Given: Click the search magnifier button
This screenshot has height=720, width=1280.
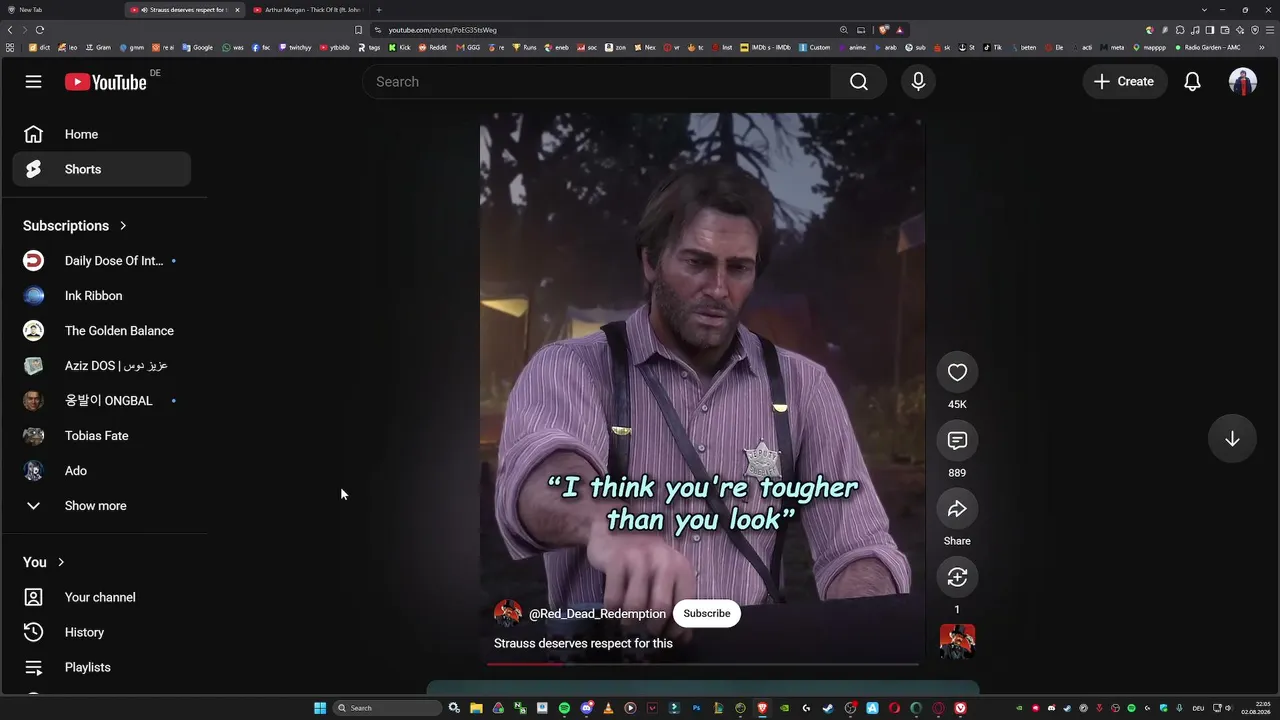Looking at the screenshot, I should [x=859, y=82].
